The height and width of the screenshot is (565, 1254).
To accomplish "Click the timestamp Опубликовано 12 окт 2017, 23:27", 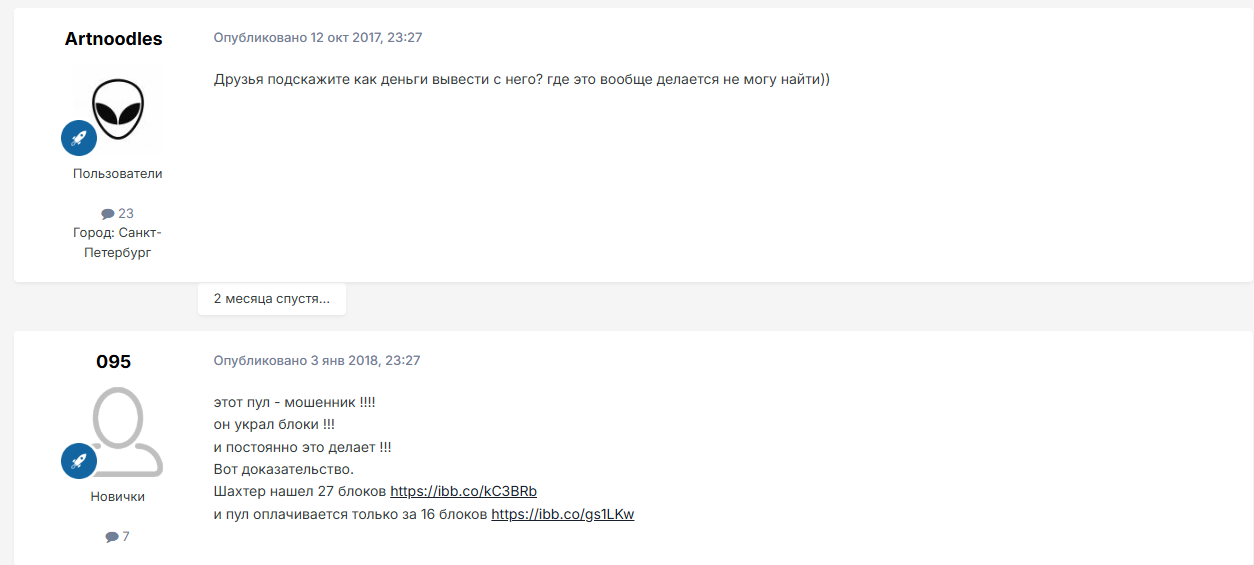I will coord(318,37).
